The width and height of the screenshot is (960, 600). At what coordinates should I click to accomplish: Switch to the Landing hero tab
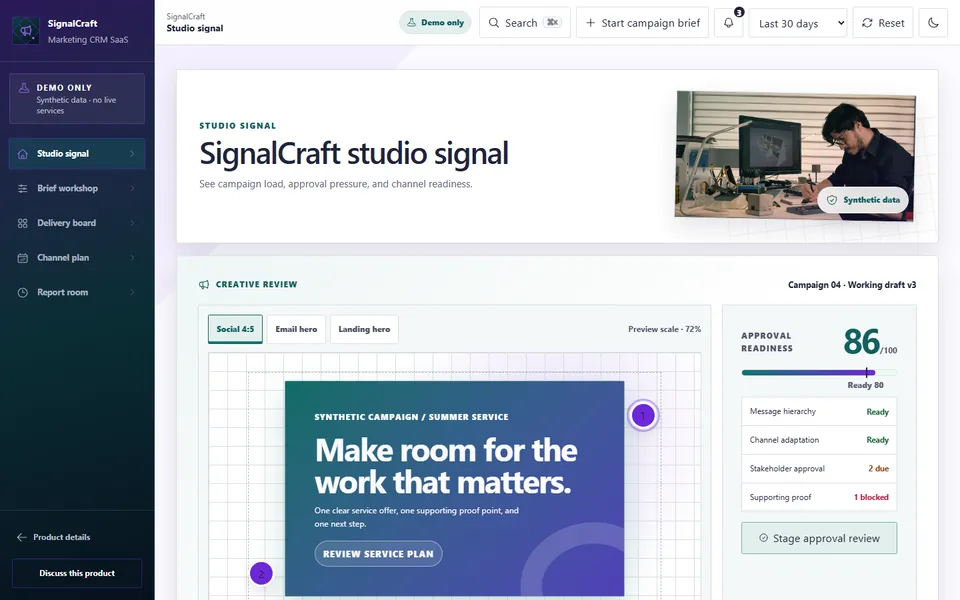(364, 329)
